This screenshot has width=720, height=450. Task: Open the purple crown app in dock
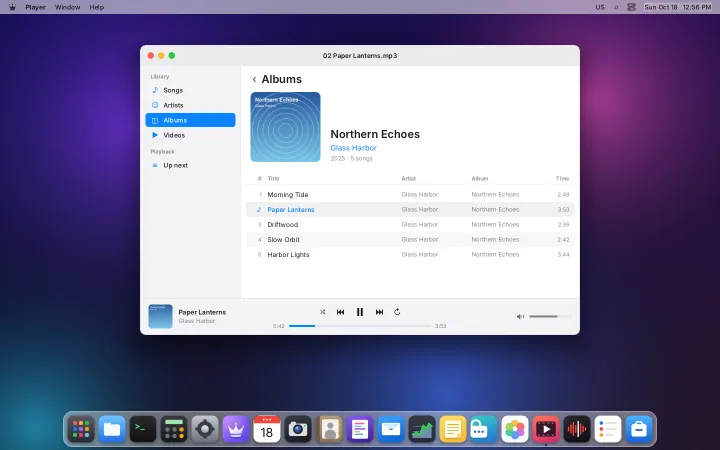[x=236, y=429]
